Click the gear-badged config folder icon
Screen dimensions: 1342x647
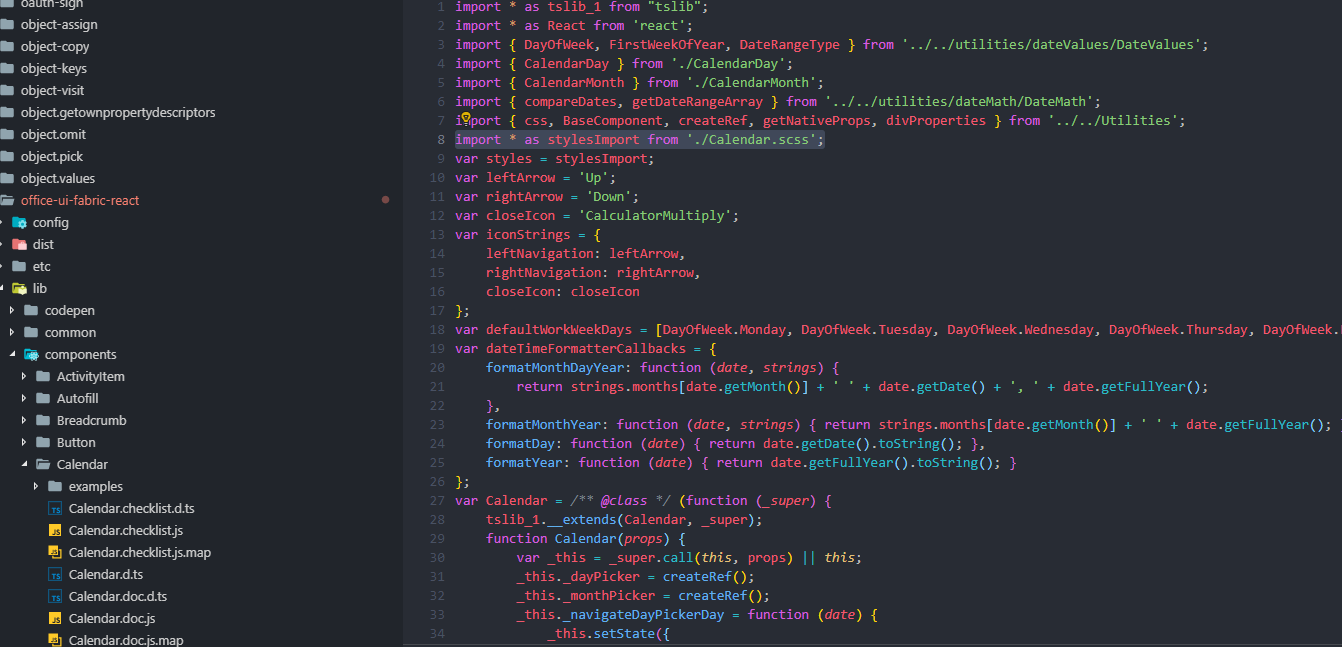coord(19,222)
